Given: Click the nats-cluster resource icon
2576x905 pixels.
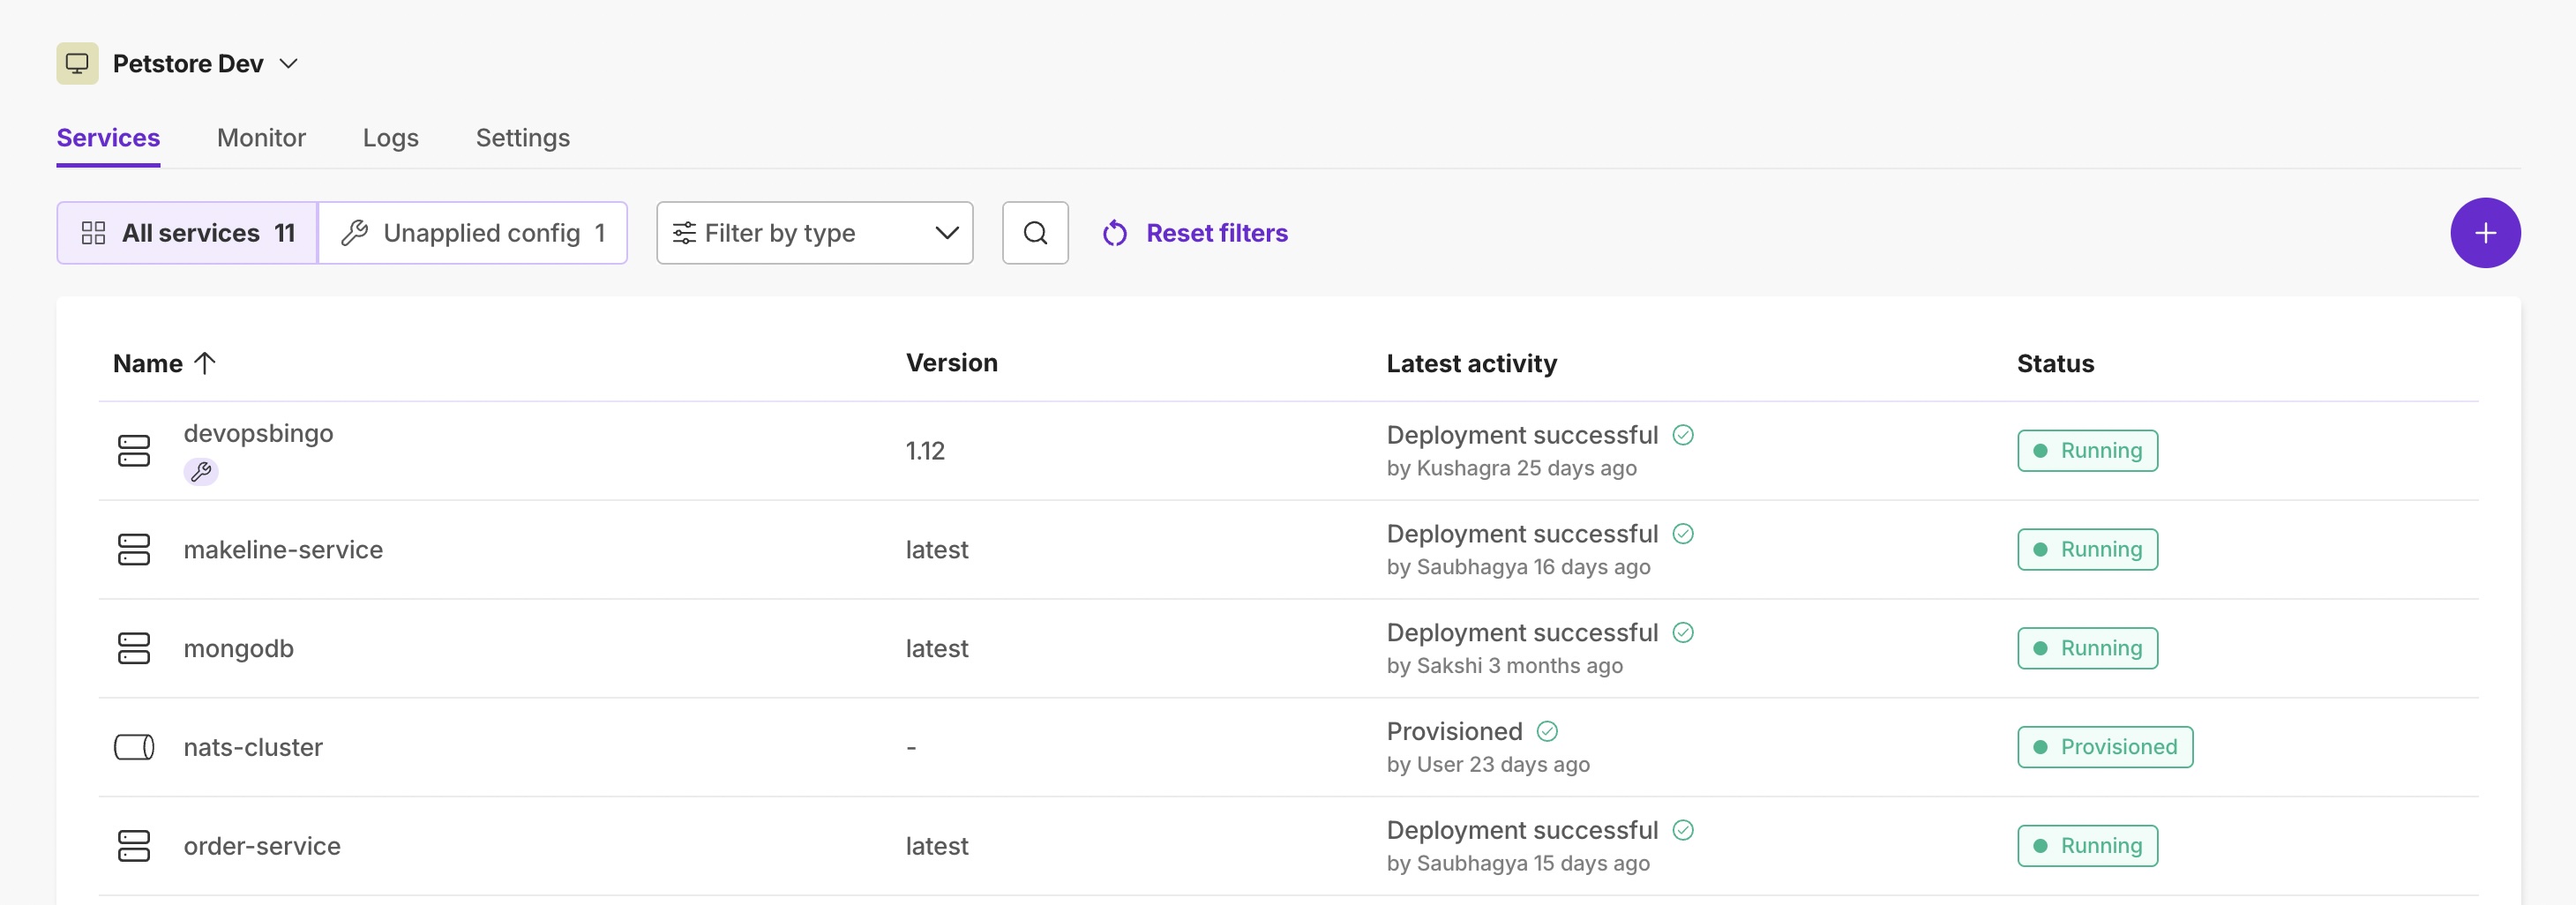Looking at the screenshot, I should (x=134, y=747).
